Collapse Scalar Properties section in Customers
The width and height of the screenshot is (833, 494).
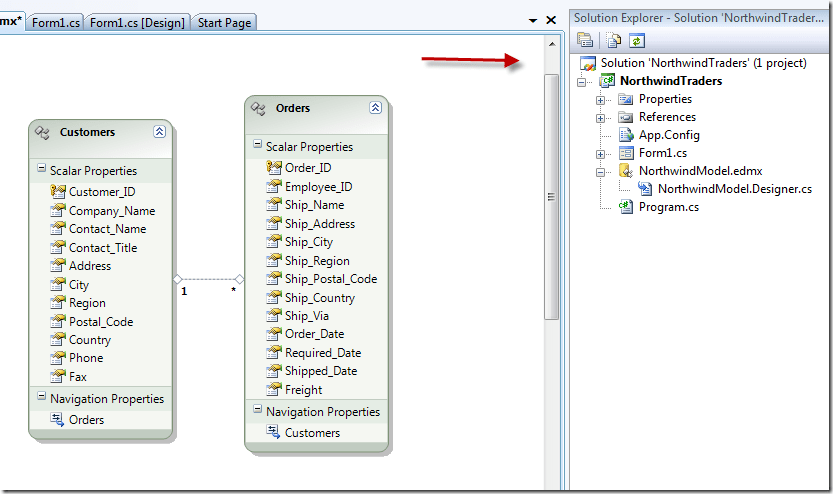(x=41, y=170)
